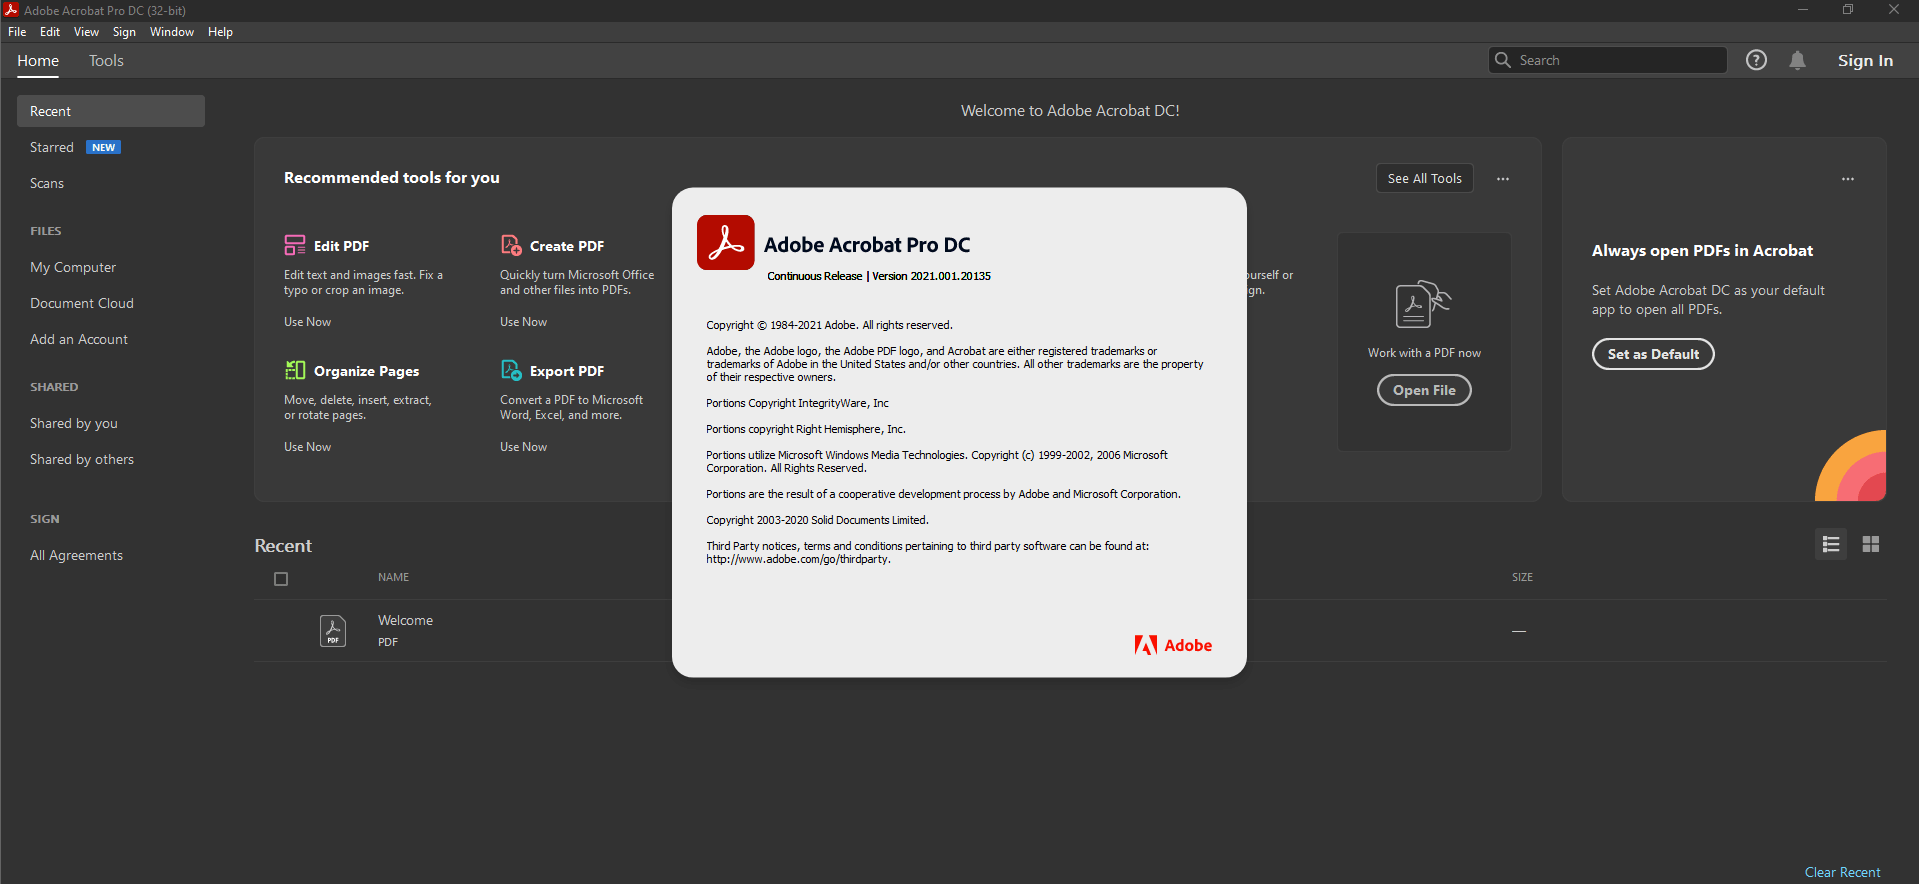The height and width of the screenshot is (884, 1919).
Task: Click the Create PDF tool icon
Action: (511, 245)
